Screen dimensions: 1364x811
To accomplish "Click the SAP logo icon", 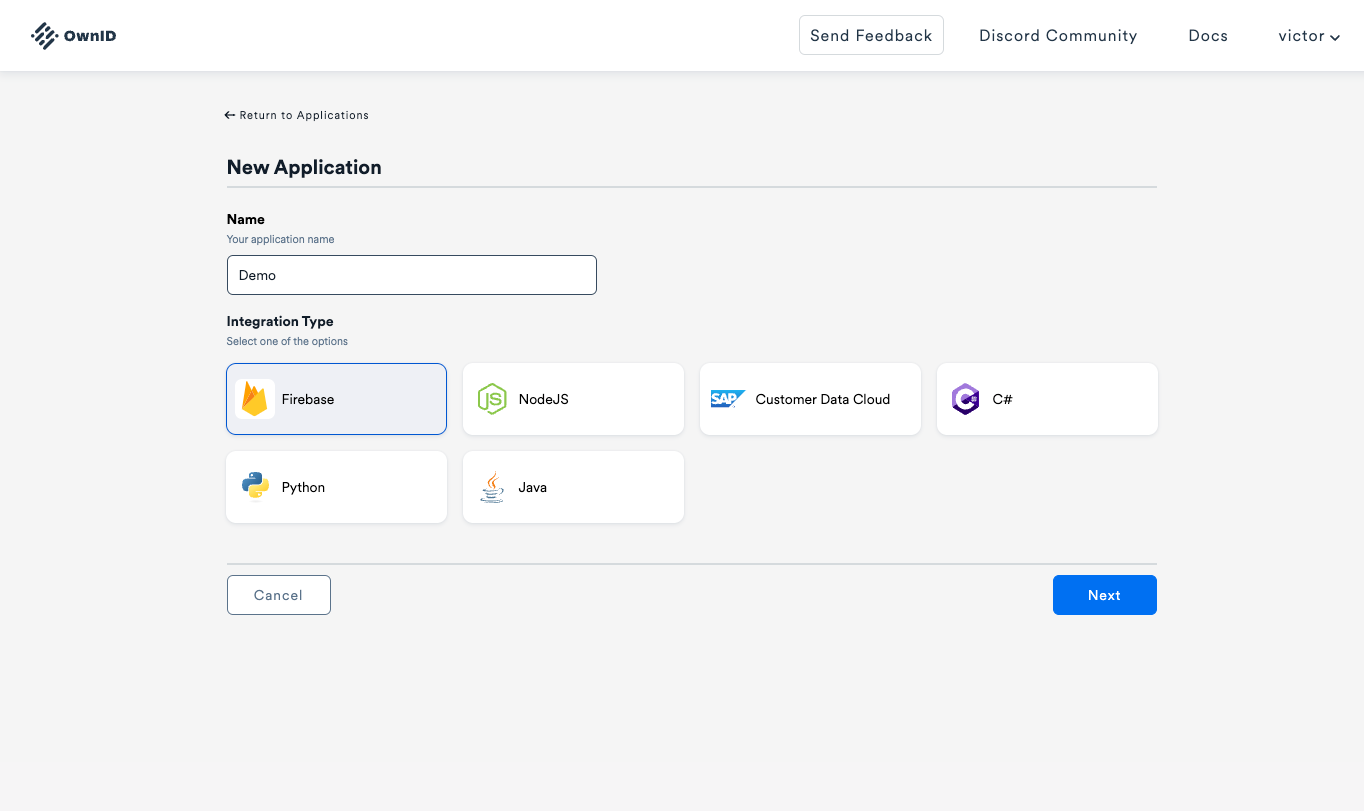I will (x=728, y=399).
